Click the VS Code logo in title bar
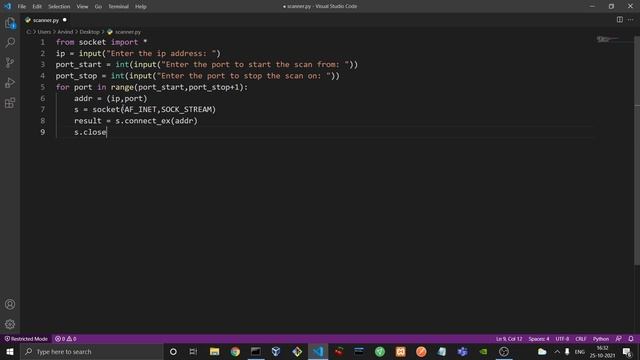 coord(7,6)
